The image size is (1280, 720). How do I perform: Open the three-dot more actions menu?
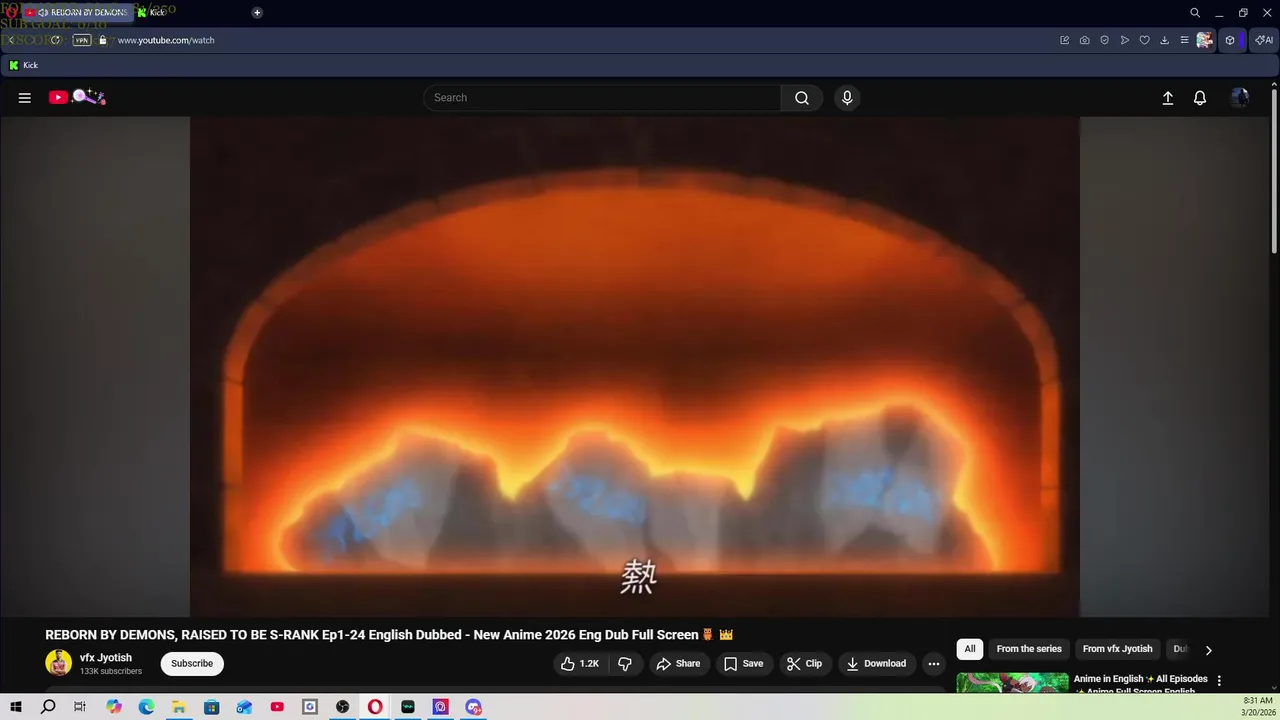click(x=934, y=664)
